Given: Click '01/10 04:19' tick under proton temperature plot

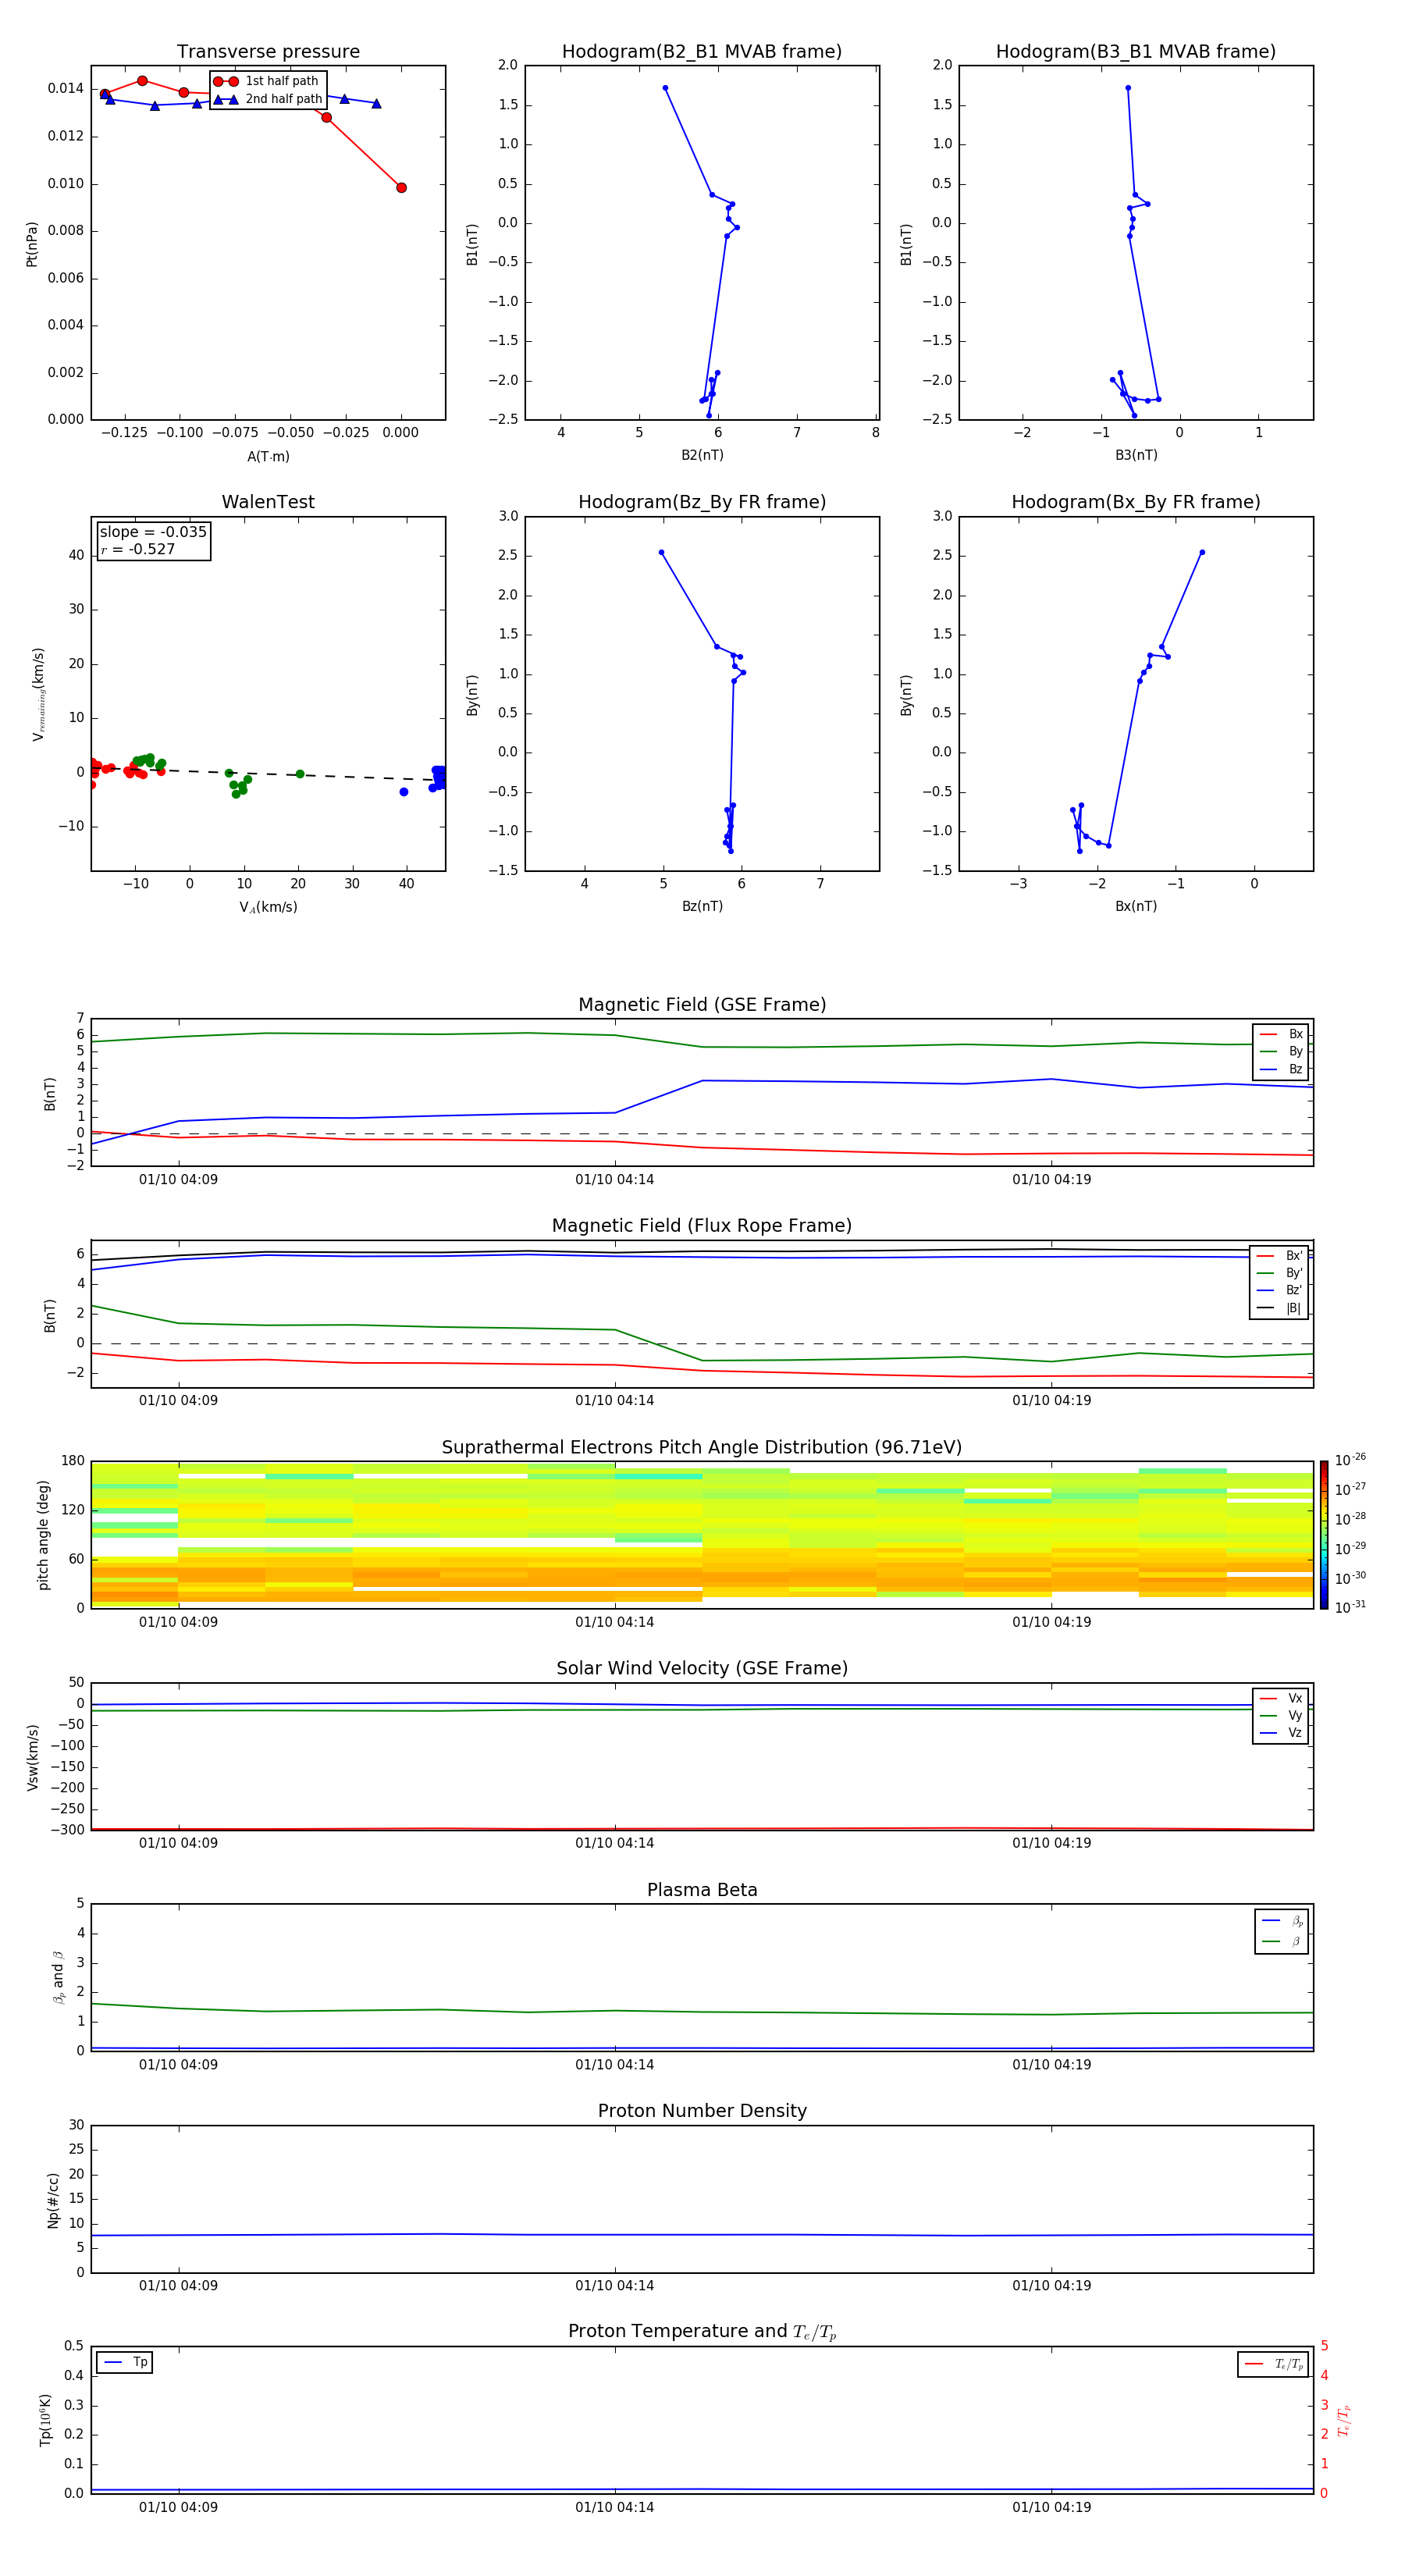Looking at the screenshot, I should point(1051,2507).
